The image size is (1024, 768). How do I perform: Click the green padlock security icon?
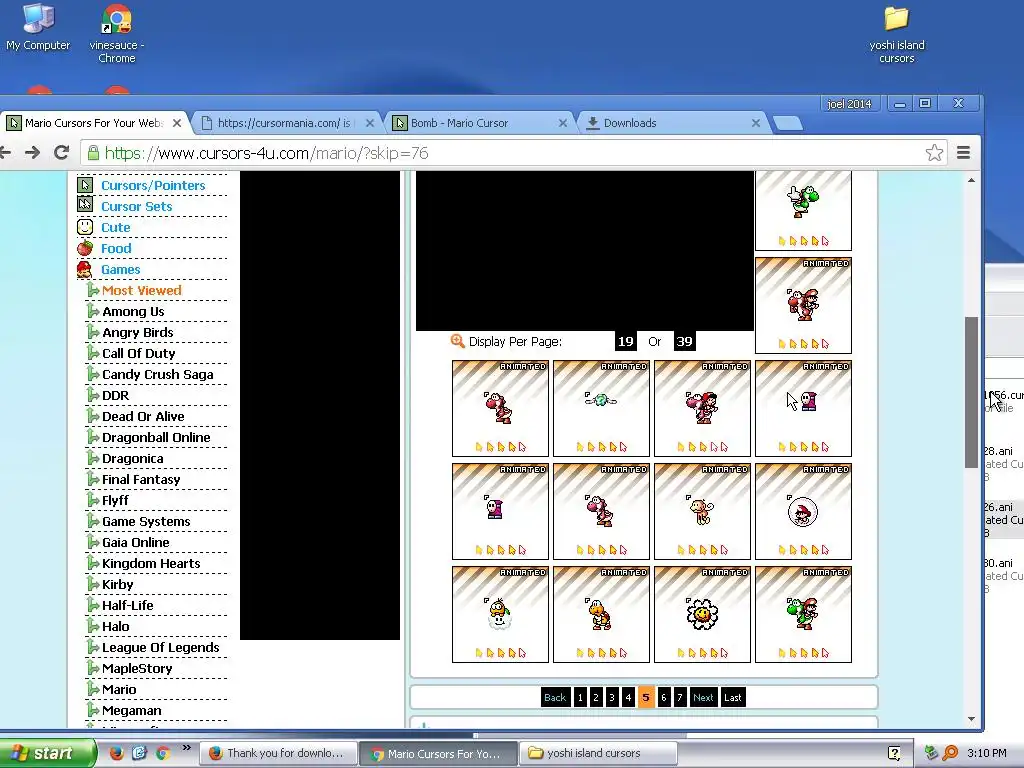93,153
